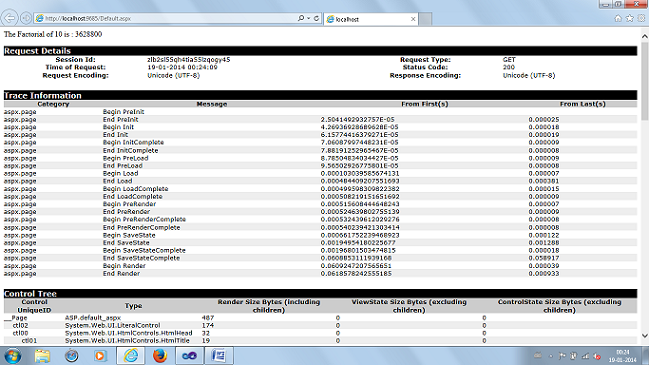The image size is (649, 365).
Task: Click the scrollbar down arrow
Action: (644, 336)
